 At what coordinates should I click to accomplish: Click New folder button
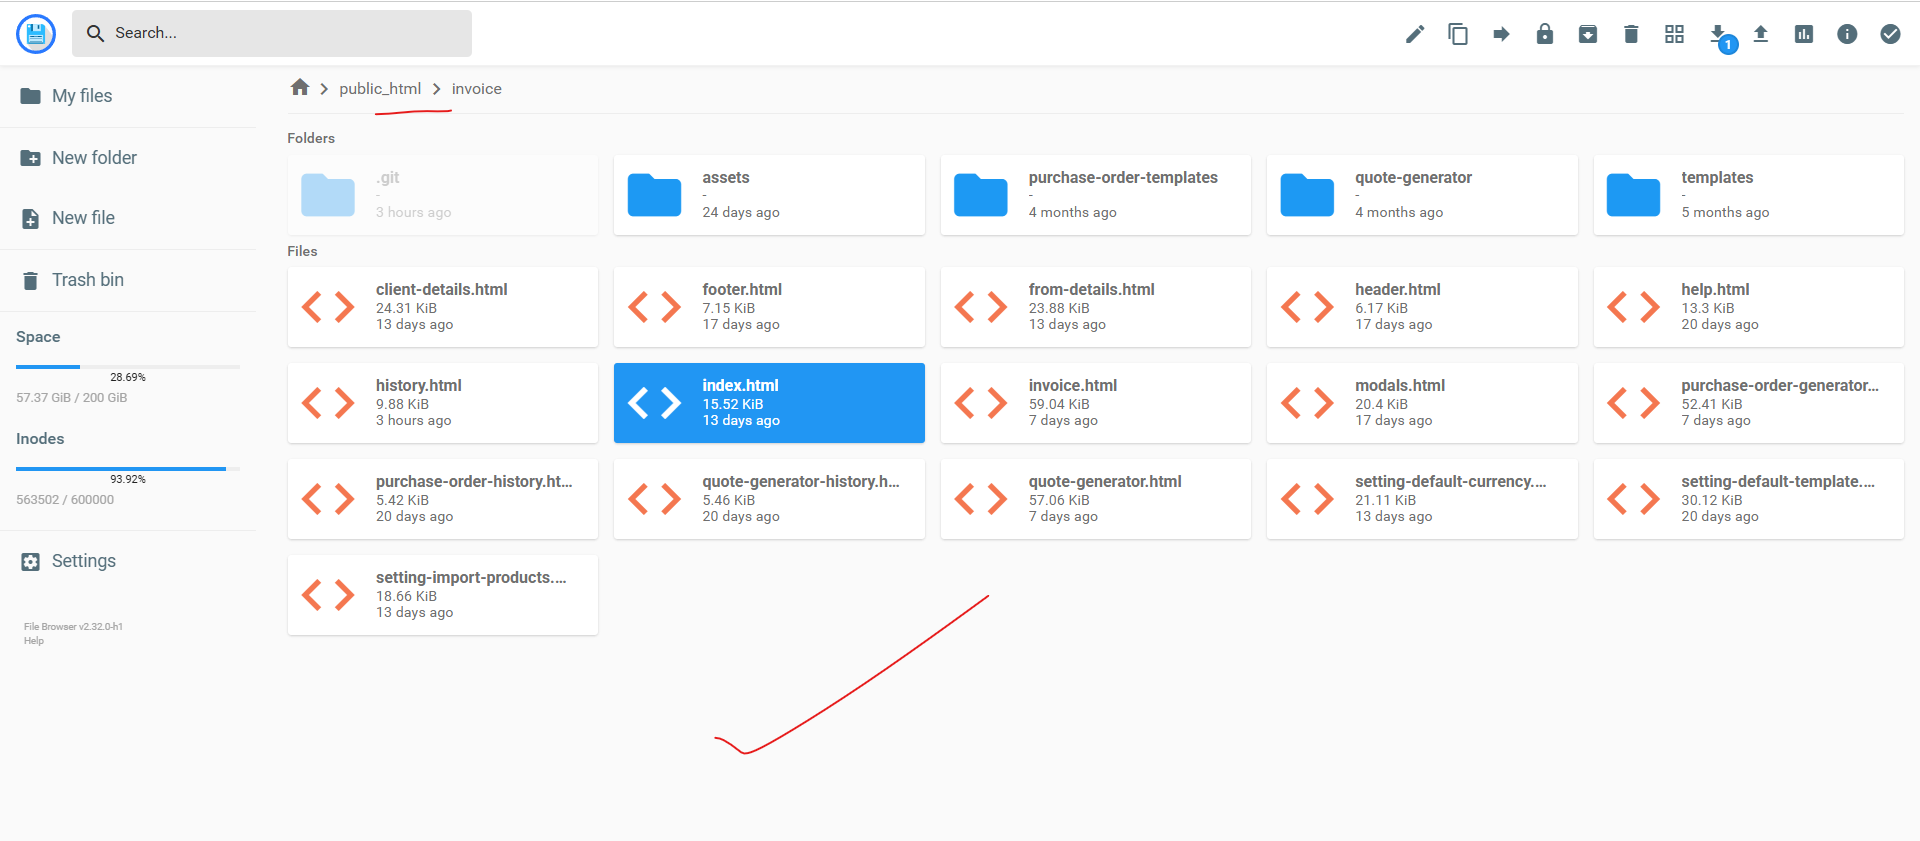94,158
